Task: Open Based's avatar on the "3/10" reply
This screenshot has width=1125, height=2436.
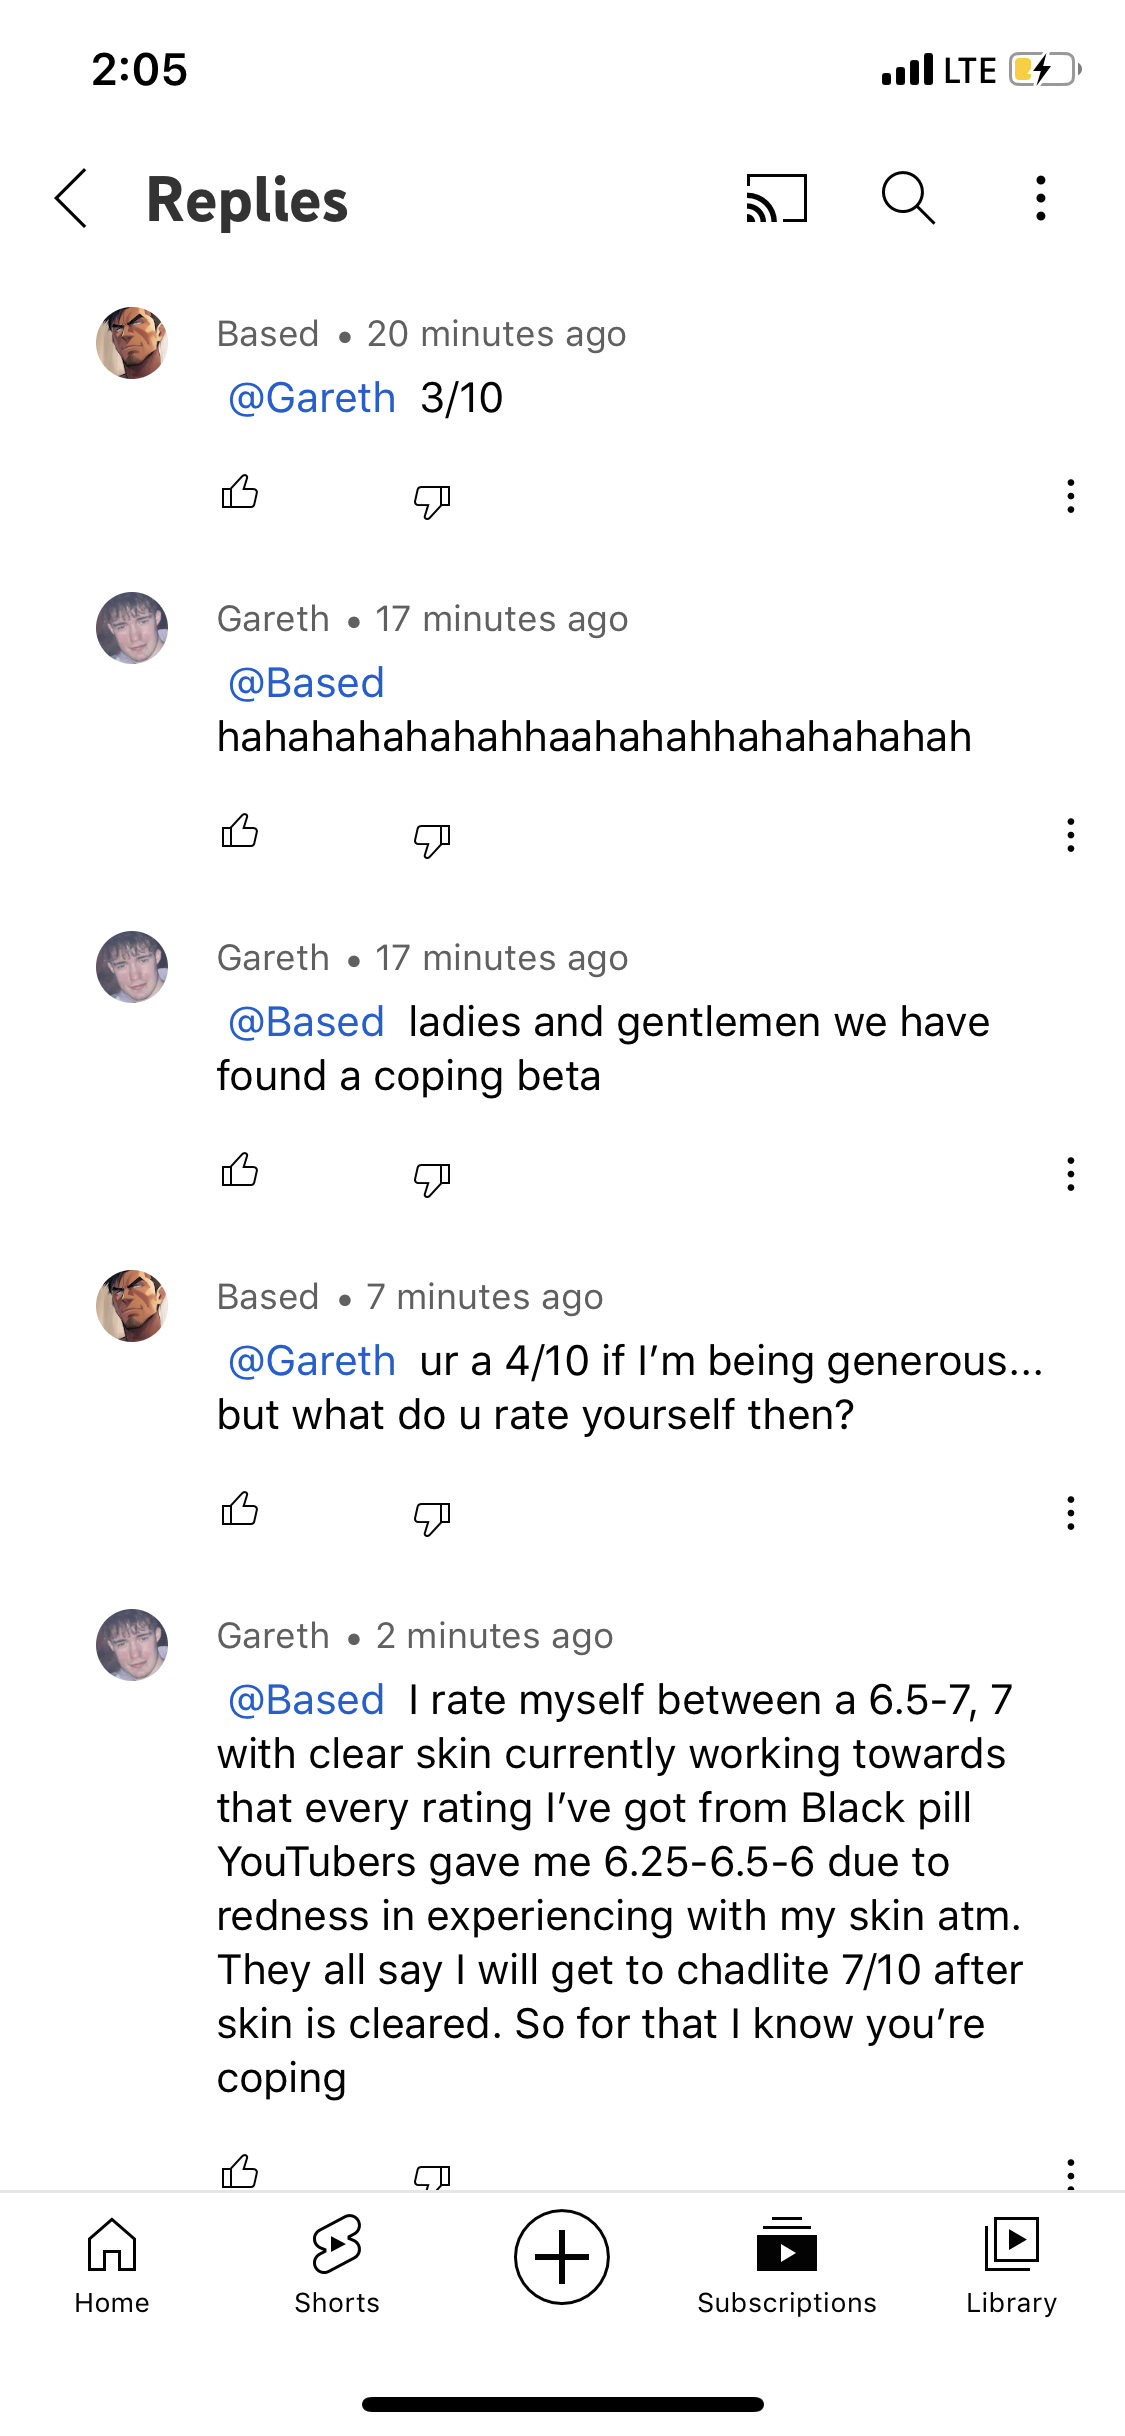Action: coord(132,343)
